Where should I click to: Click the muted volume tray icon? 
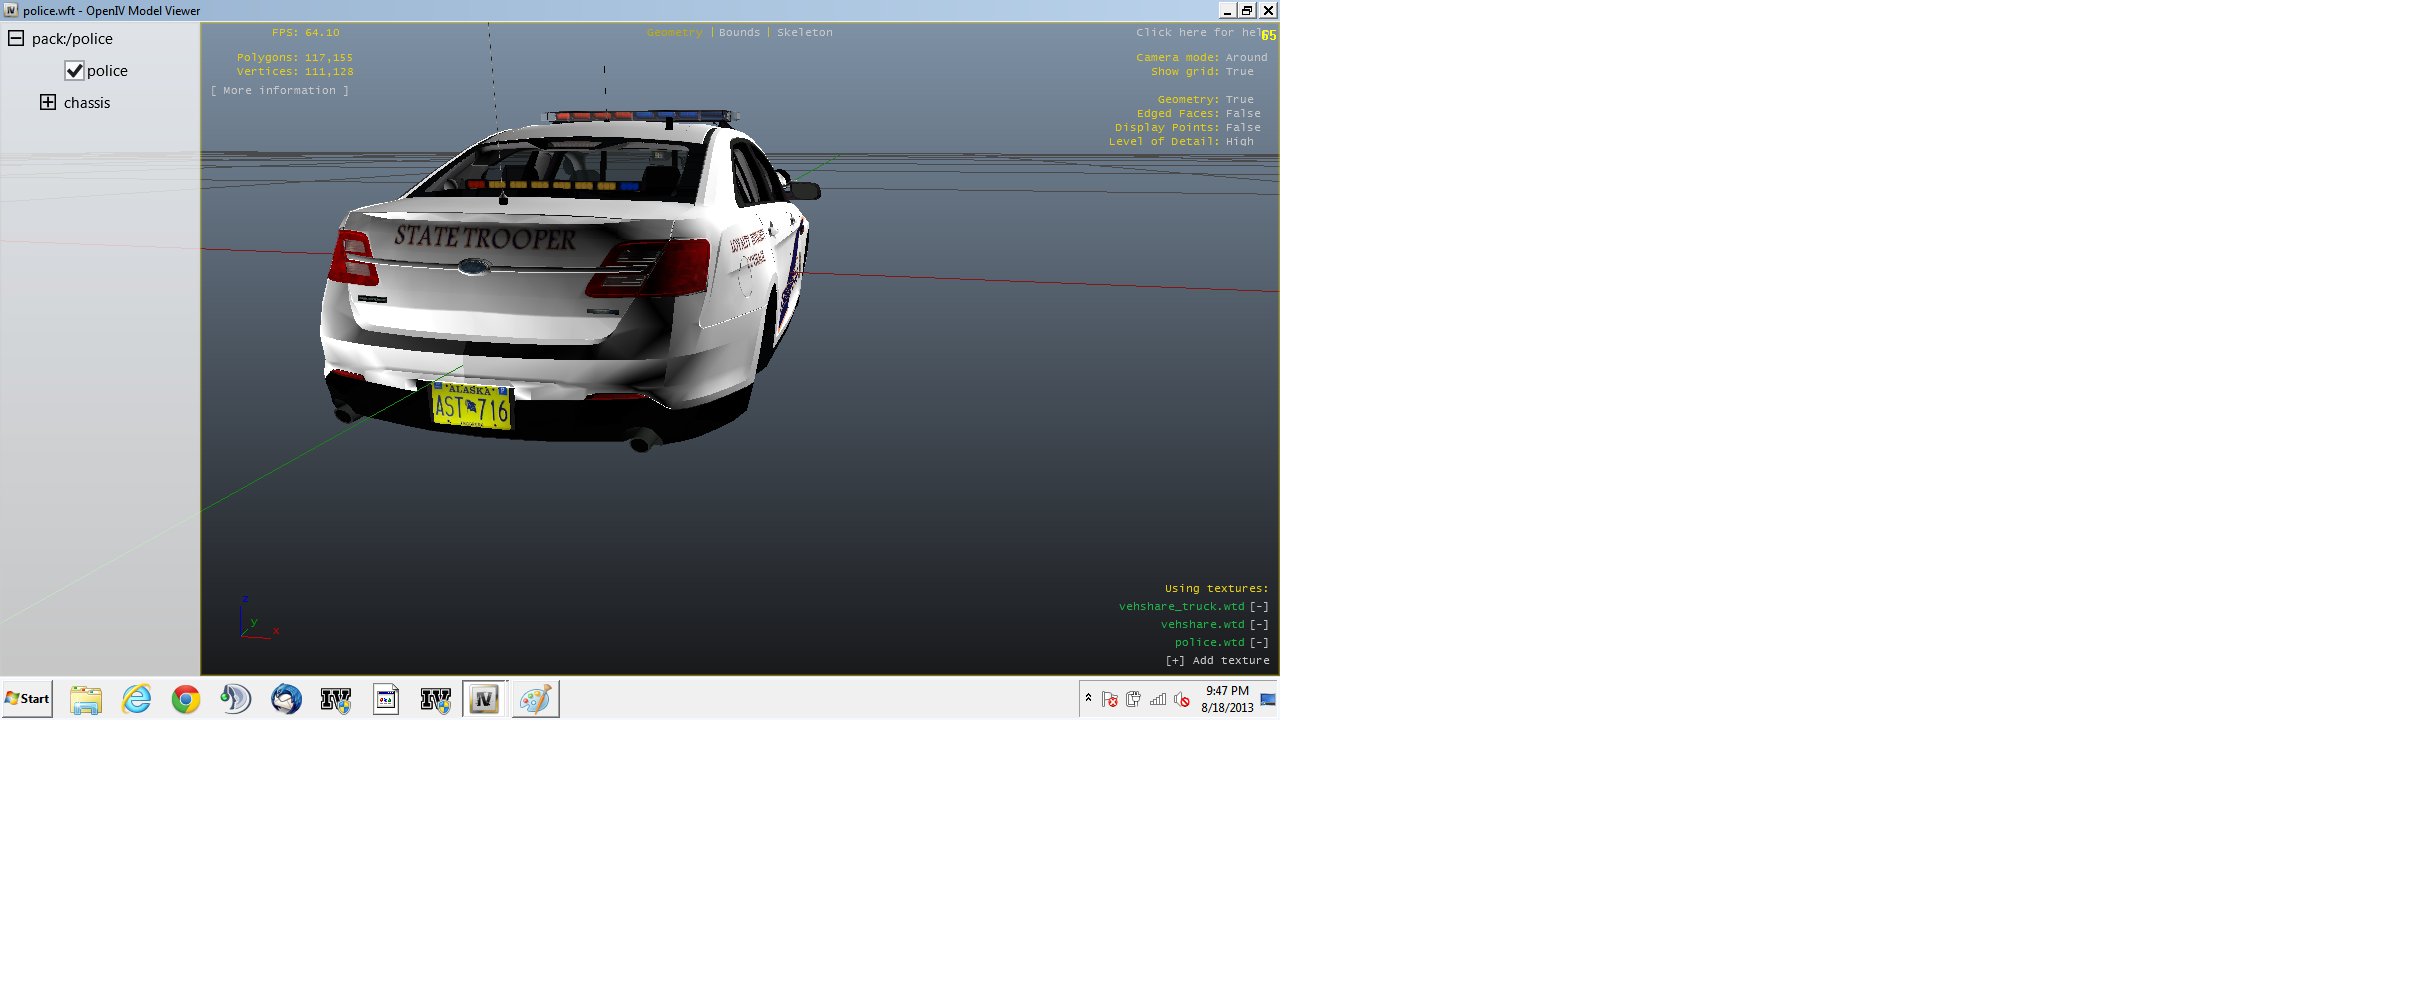coord(1181,700)
